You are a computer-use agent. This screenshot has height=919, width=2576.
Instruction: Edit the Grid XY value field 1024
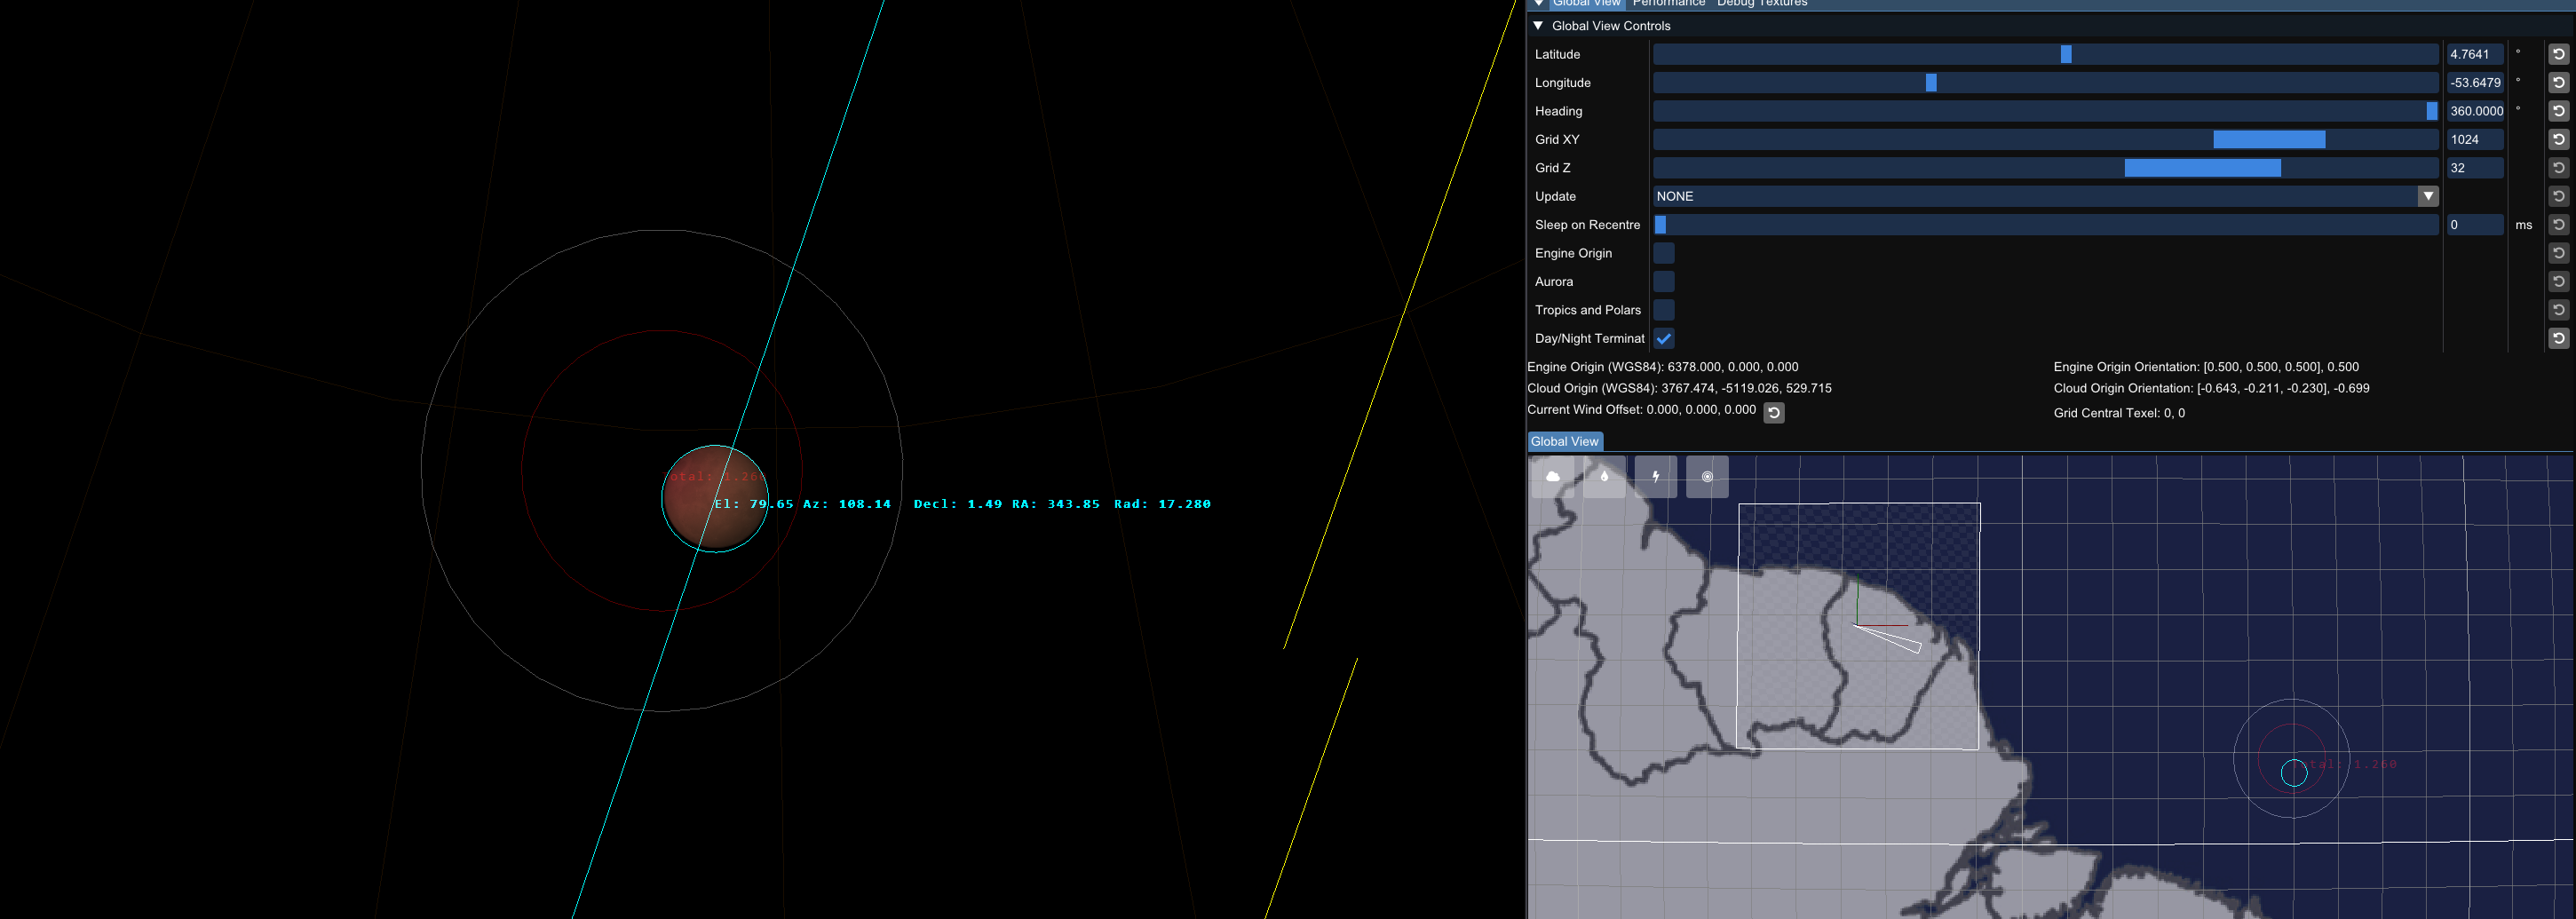(x=2475, y=139)
